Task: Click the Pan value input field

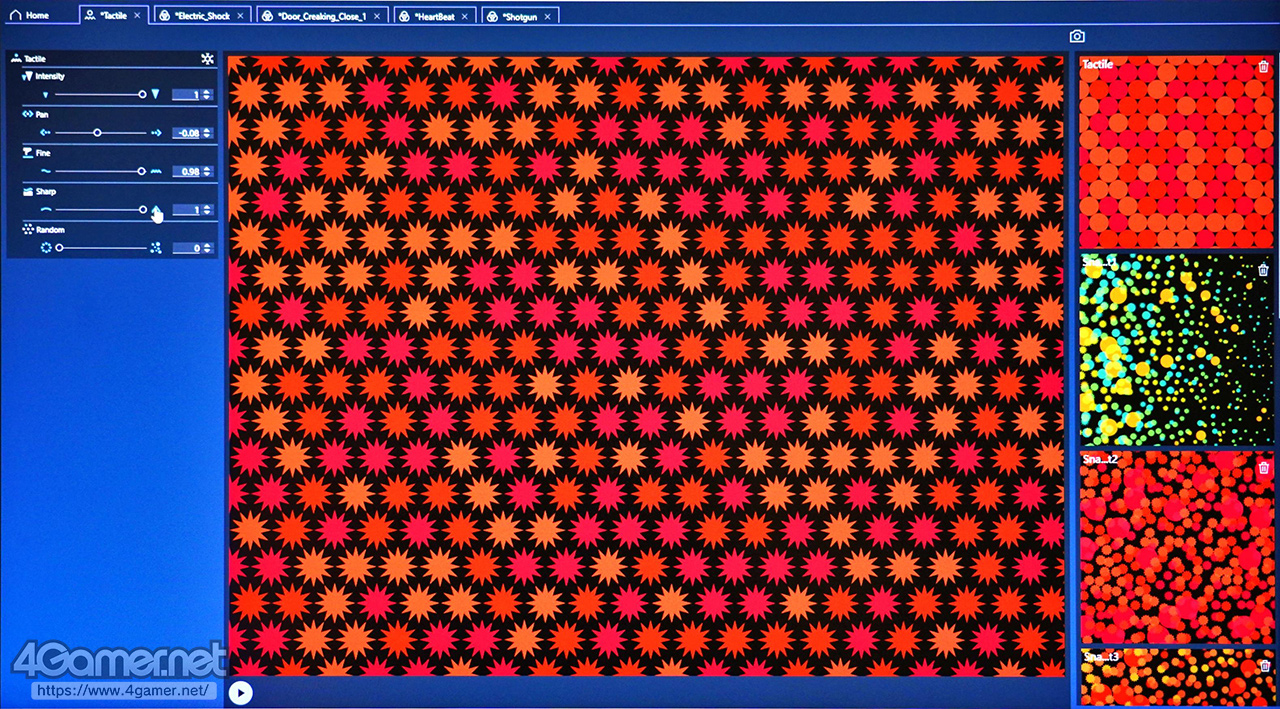Action: (186, 133)
